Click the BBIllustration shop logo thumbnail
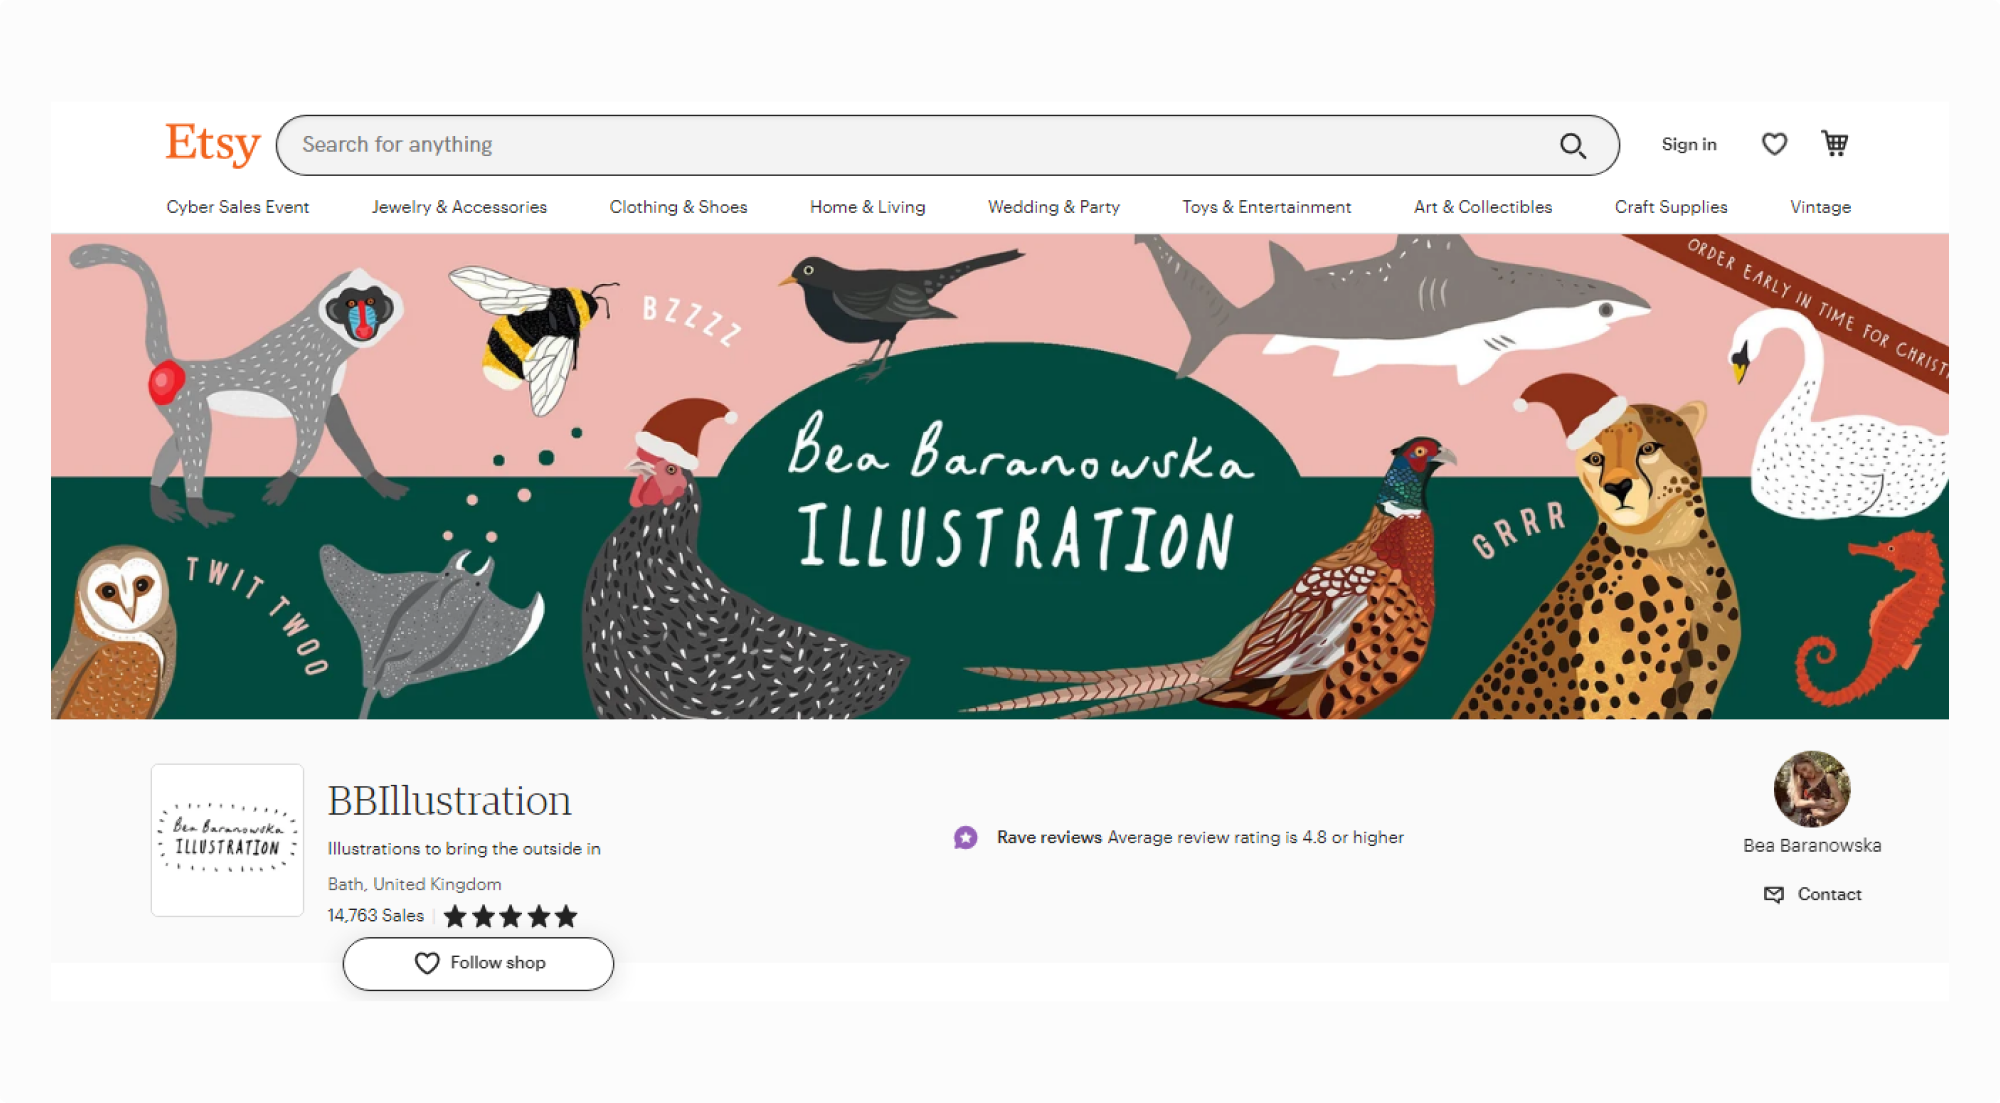This screenshot has height=1103, width=2000. (x=227, y=840)
